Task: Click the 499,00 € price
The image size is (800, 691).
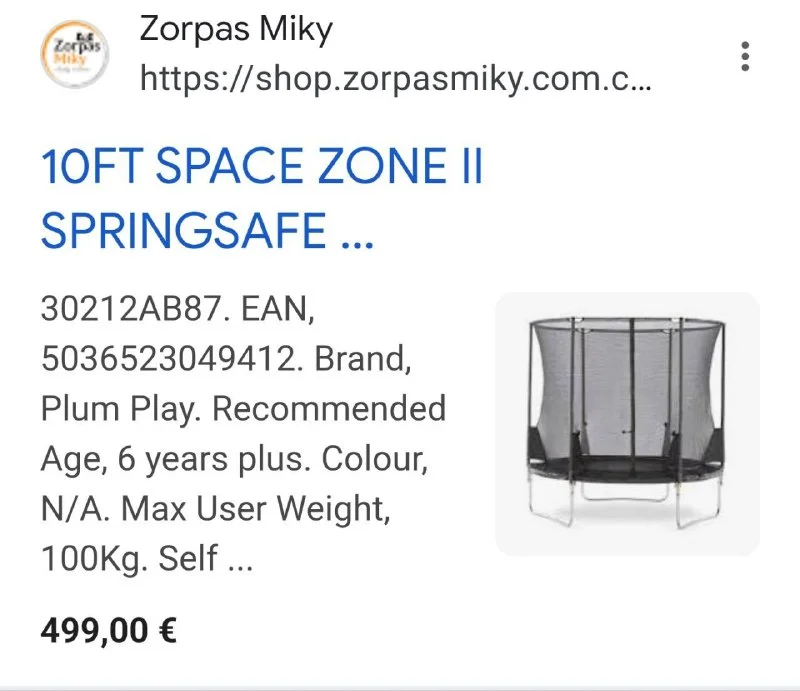Action: [109, 631]
